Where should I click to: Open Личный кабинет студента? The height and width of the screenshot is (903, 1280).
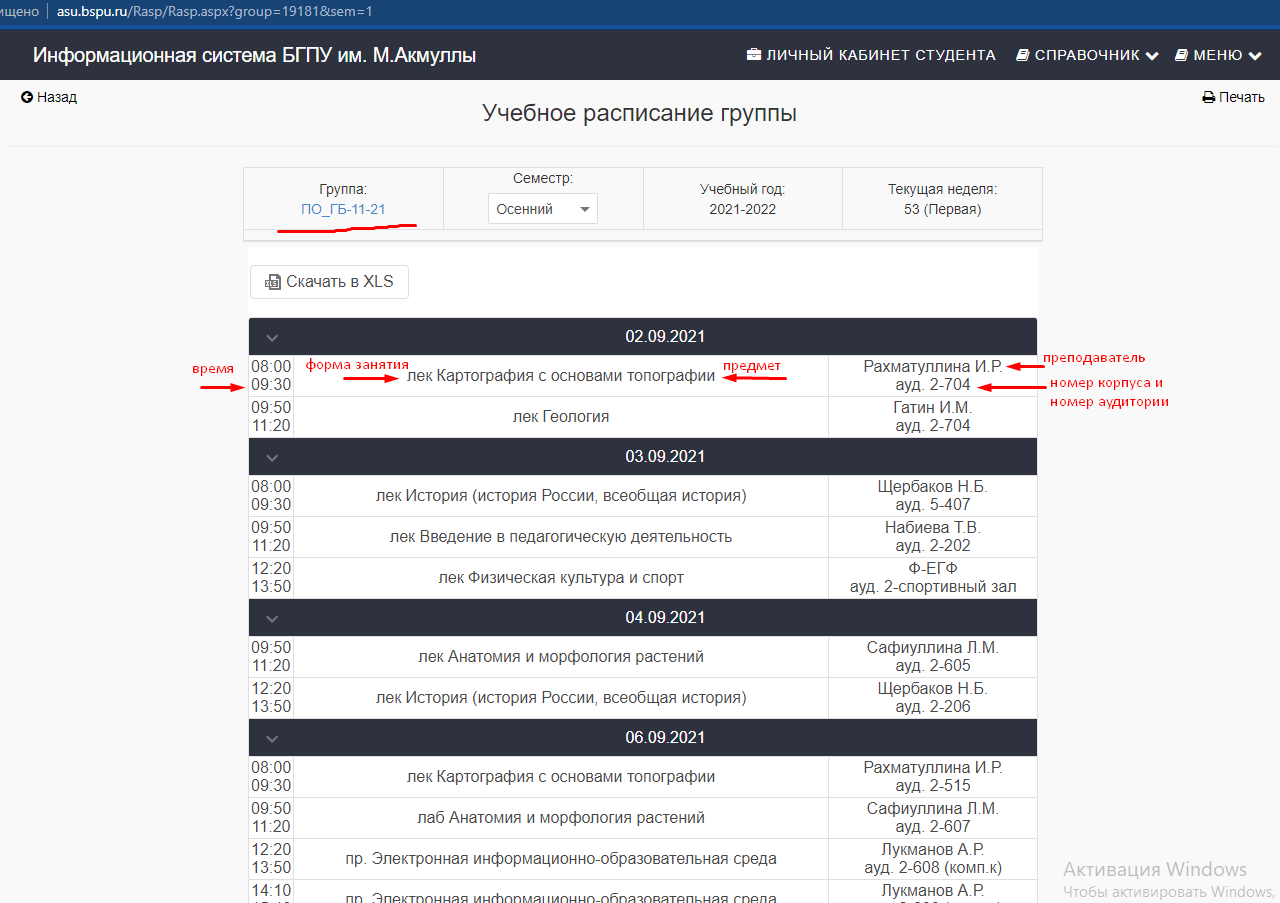(880, 55)
